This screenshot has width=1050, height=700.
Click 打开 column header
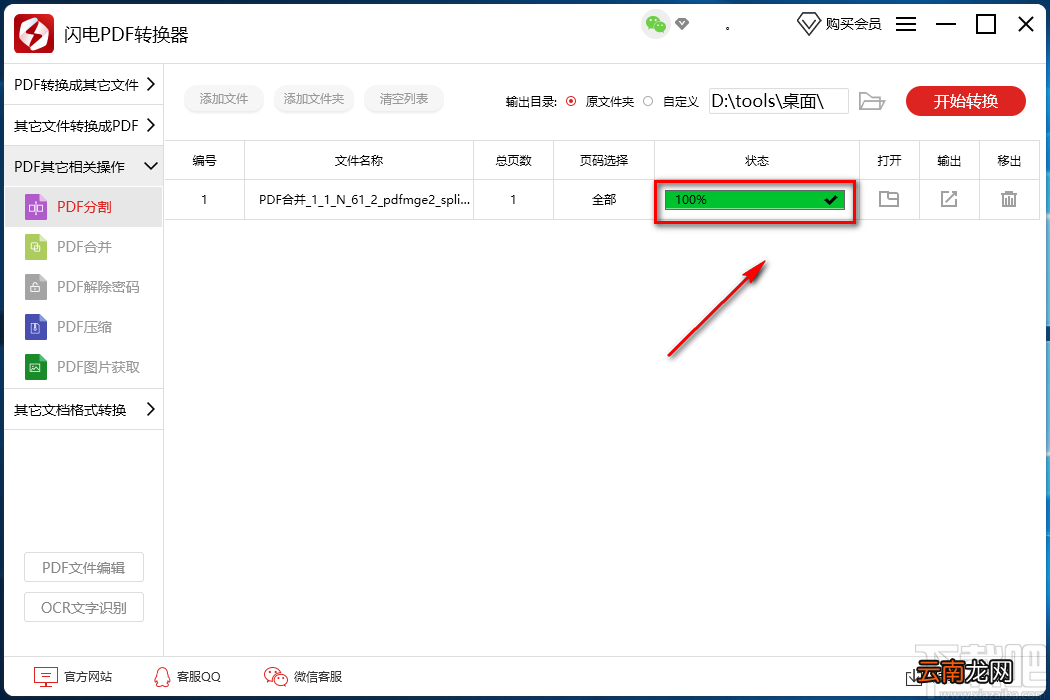click(x=889, y=161)
